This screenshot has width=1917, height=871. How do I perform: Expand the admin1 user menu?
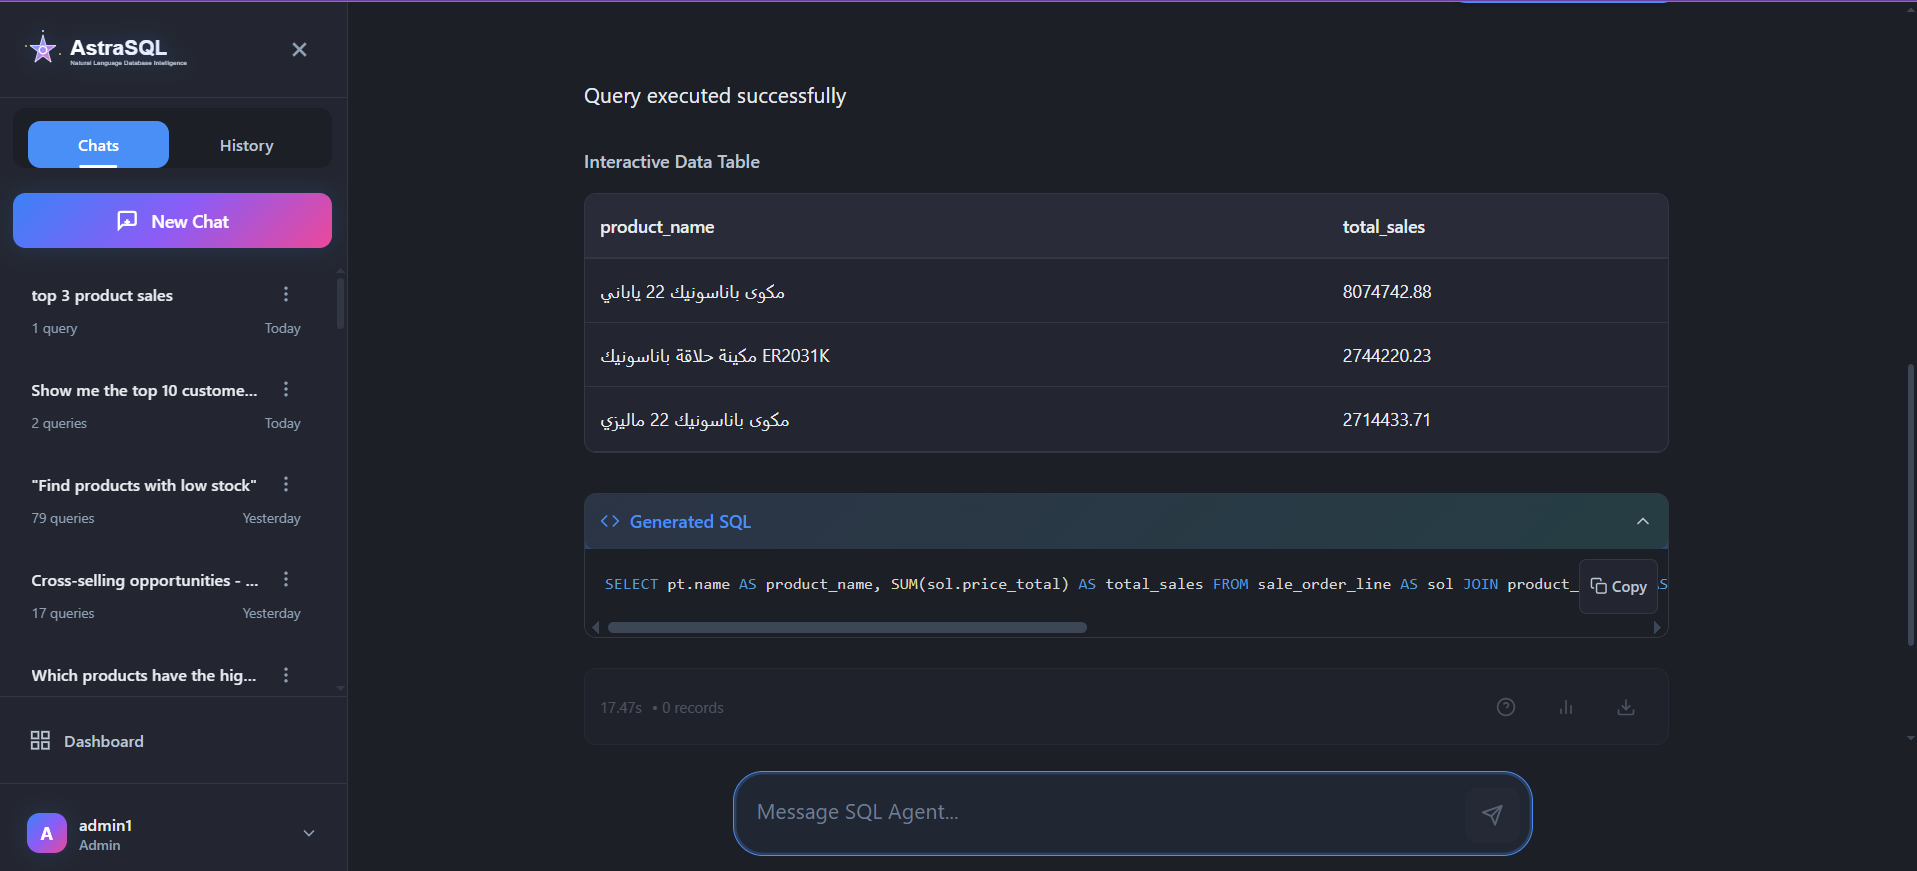pos(309,833)
